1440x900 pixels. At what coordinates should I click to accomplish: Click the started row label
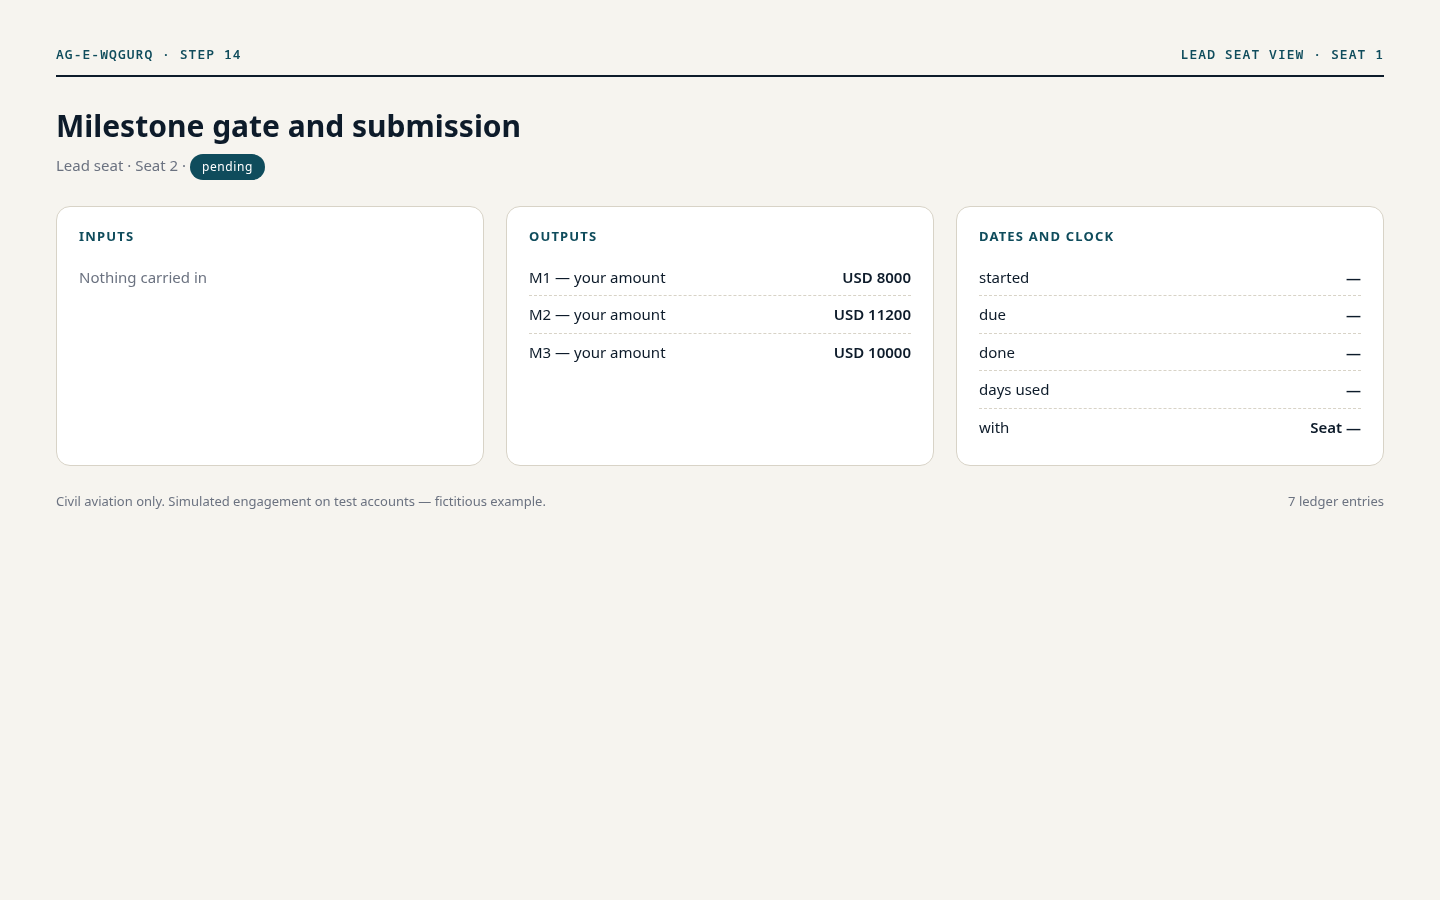tap(1004, 278)
